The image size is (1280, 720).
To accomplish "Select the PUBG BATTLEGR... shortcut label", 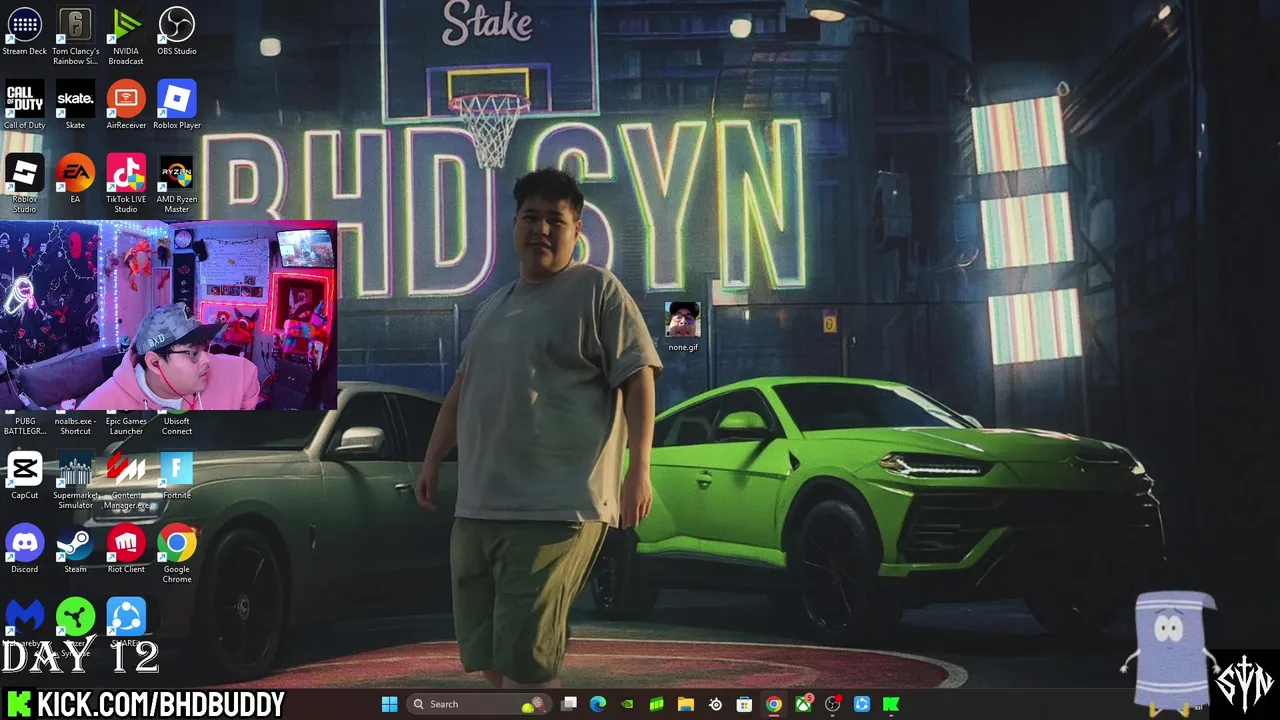I will click(x=25, y=426).
